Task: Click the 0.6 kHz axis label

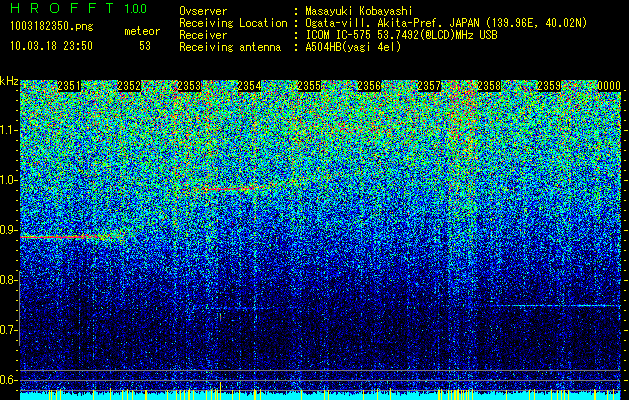Action: click(8, 380)
